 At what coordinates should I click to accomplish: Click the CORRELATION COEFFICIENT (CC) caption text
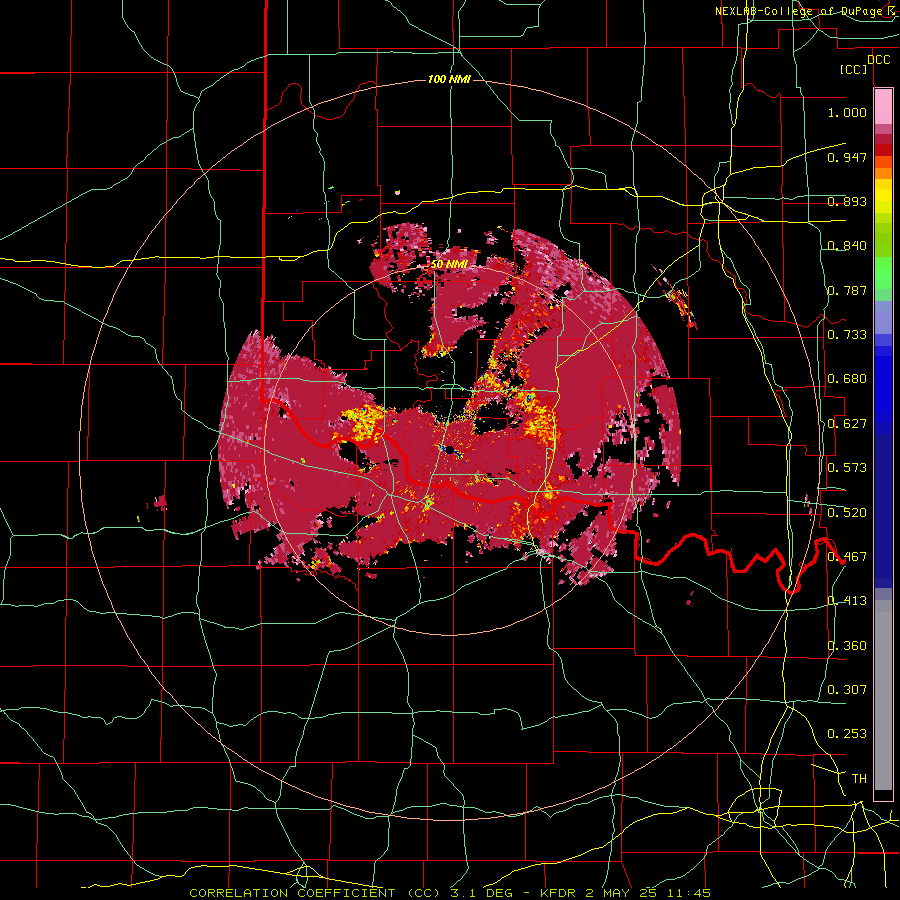point(315,893)
